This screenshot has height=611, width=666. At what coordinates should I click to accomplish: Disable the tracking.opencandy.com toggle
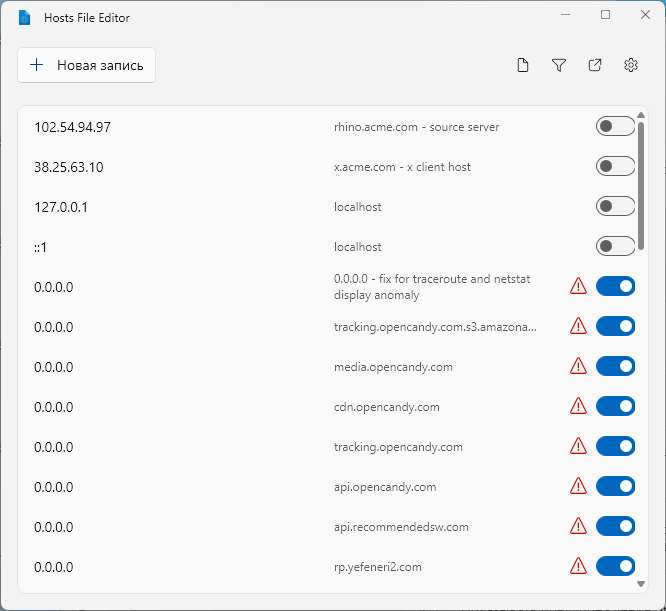point(615,447)
